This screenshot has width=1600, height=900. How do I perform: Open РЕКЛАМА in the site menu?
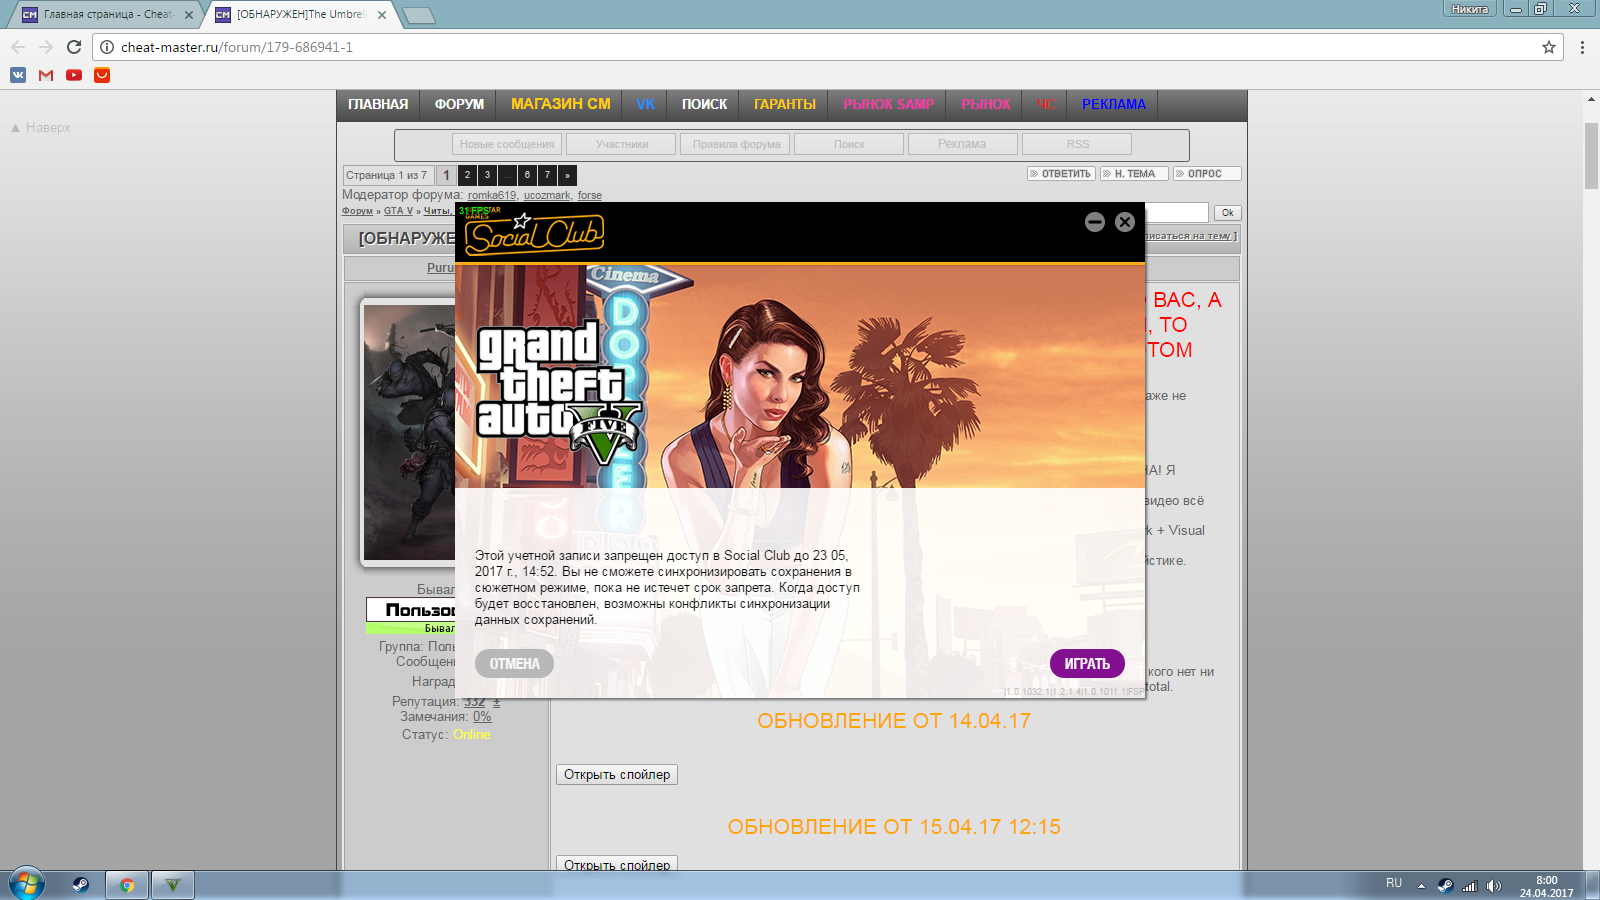1114,104
